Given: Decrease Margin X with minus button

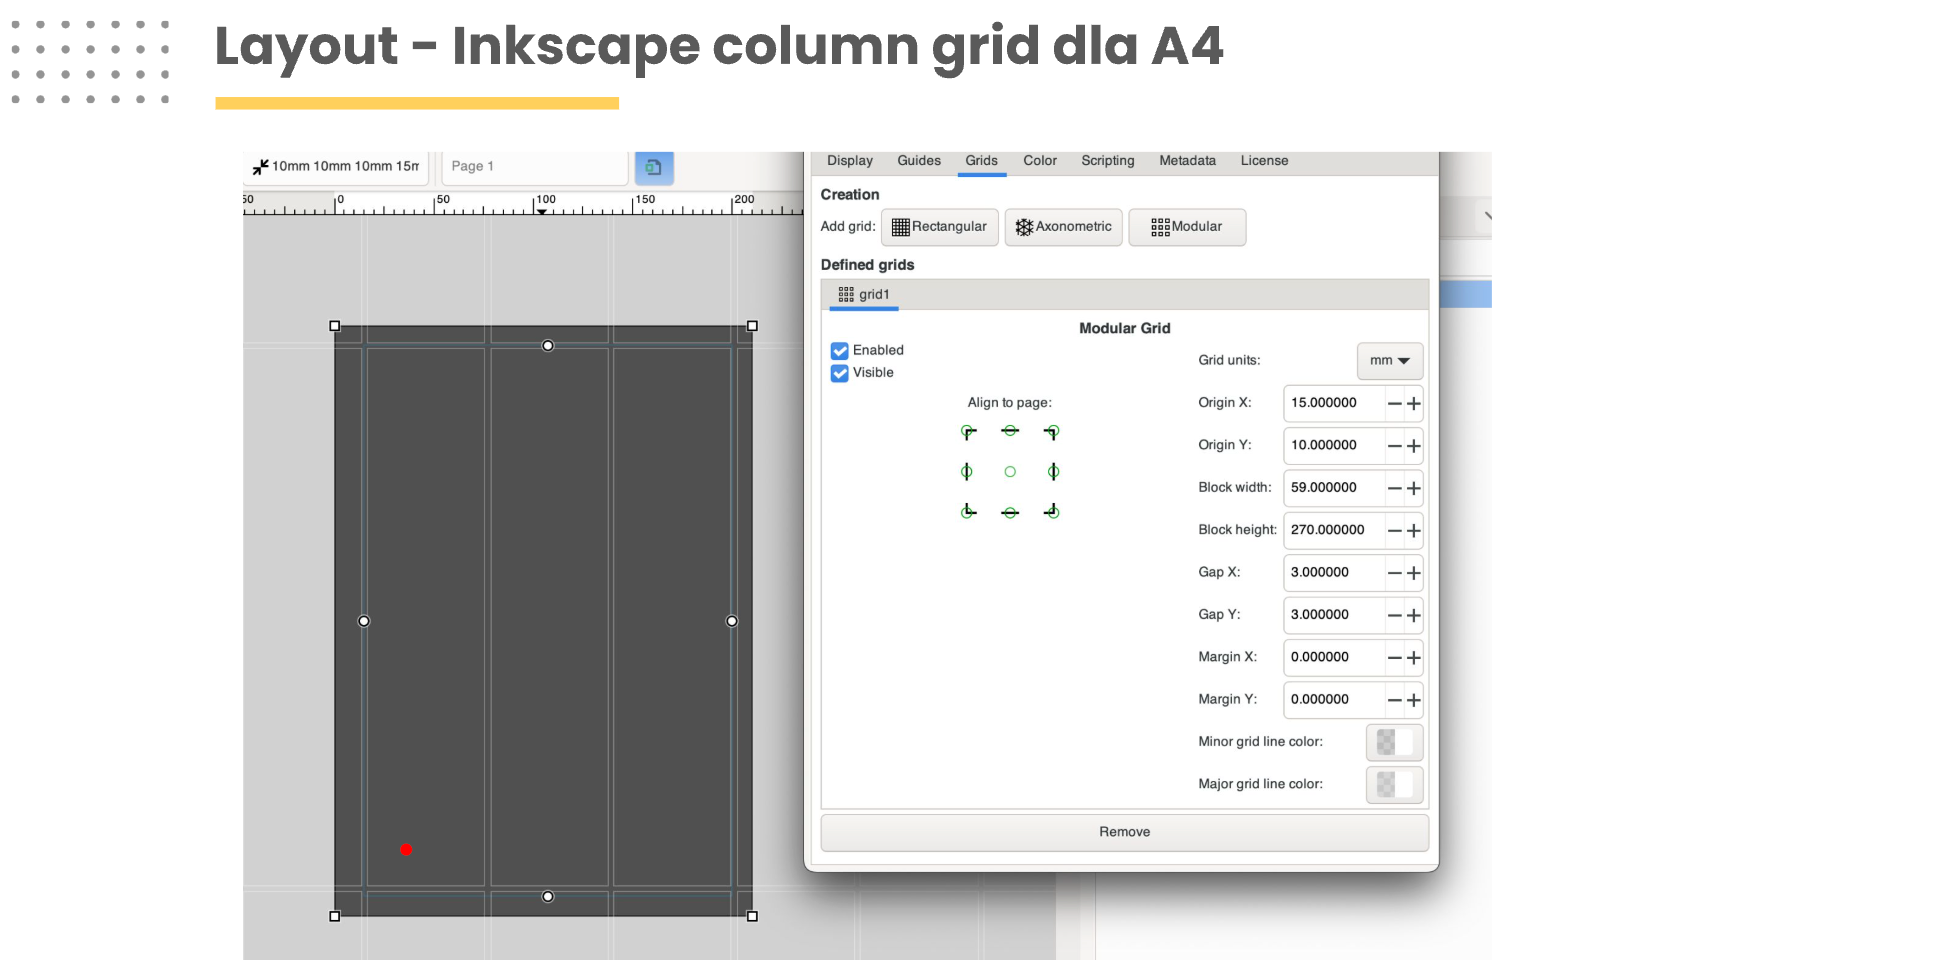Looking at the screenshot, I should pos(1394,658).
